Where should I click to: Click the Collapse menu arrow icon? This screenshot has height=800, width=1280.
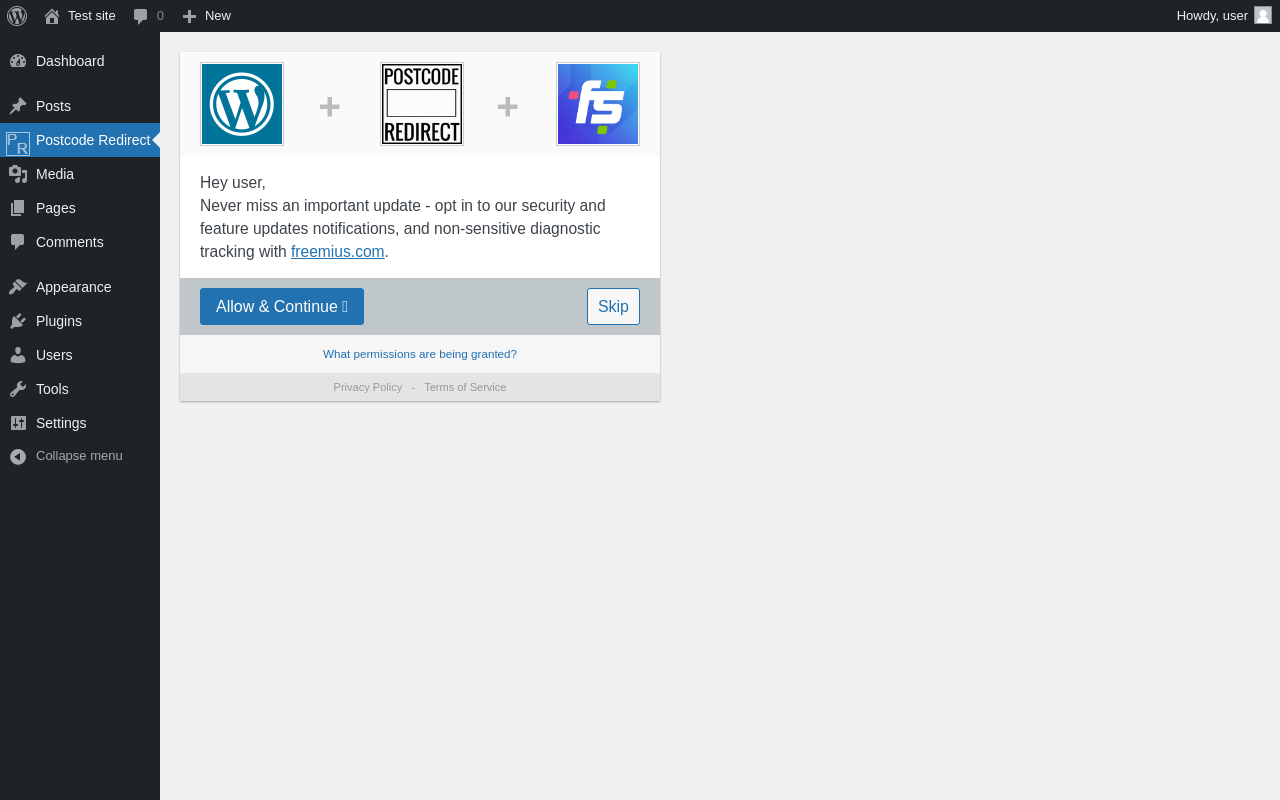coord(18,456)
